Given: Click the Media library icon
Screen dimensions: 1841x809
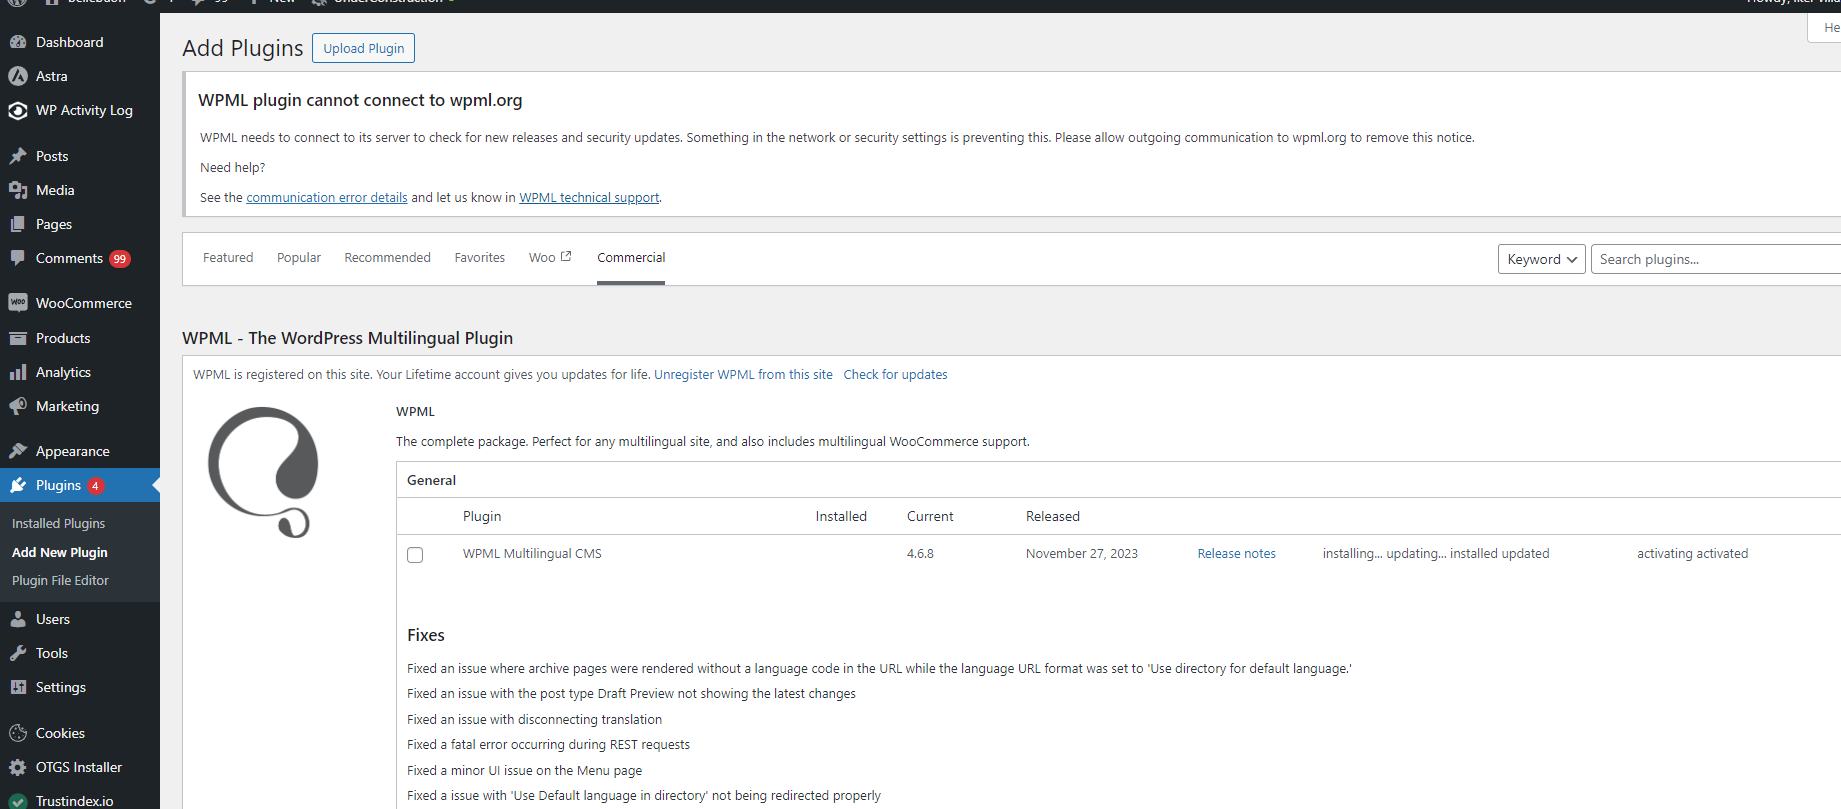Looking at the screenshot, I should pyautogui.click(x=18, y=190).
